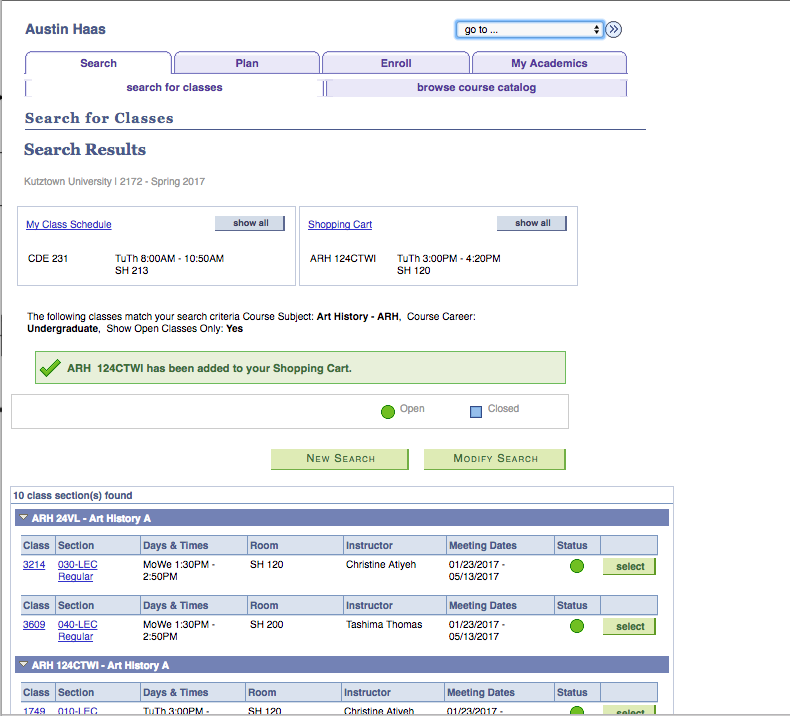Viewport: 790px width, 716px height.
Task: Open the Shopping Cart link
Action: (340, 225)
